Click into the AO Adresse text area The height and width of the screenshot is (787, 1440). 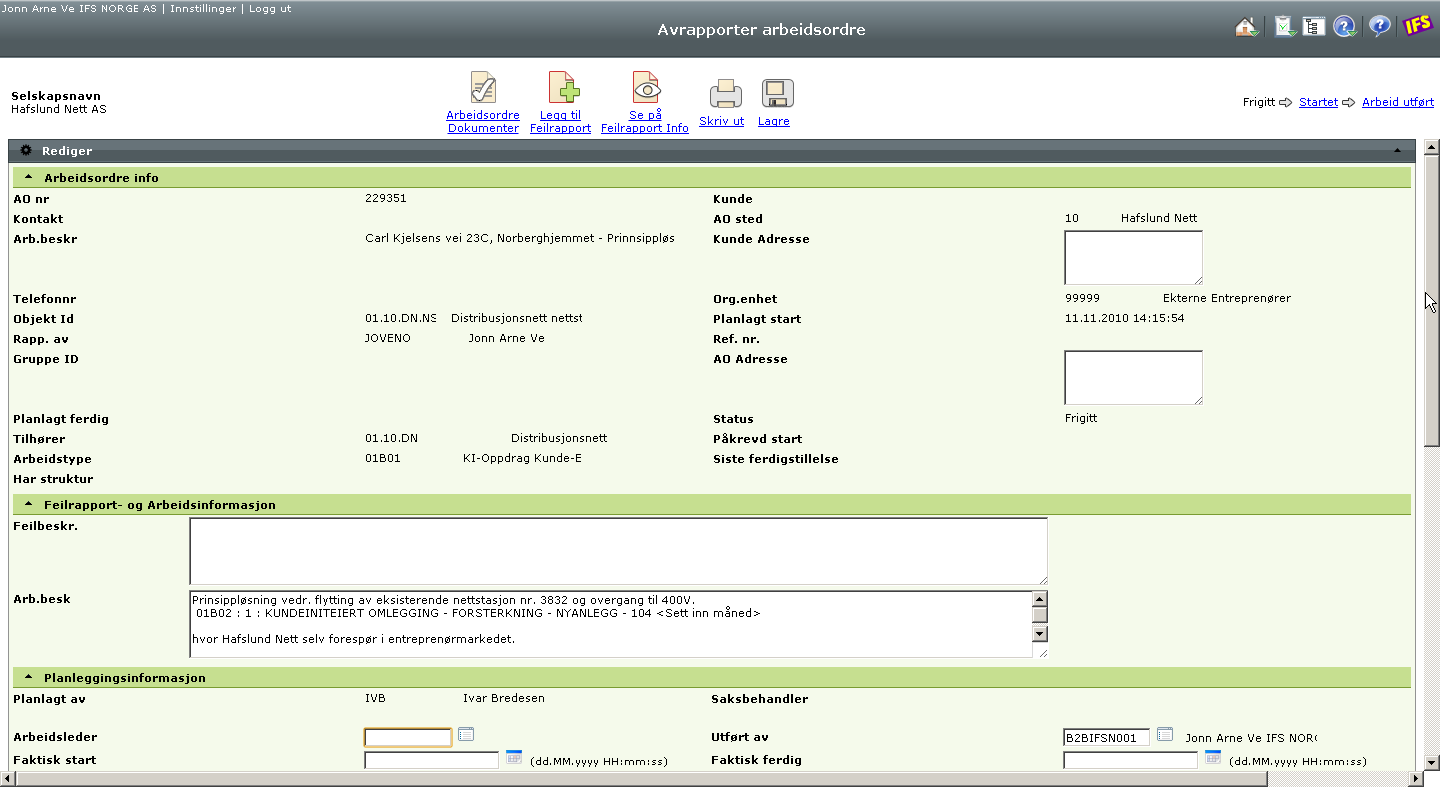point(1133,378)
